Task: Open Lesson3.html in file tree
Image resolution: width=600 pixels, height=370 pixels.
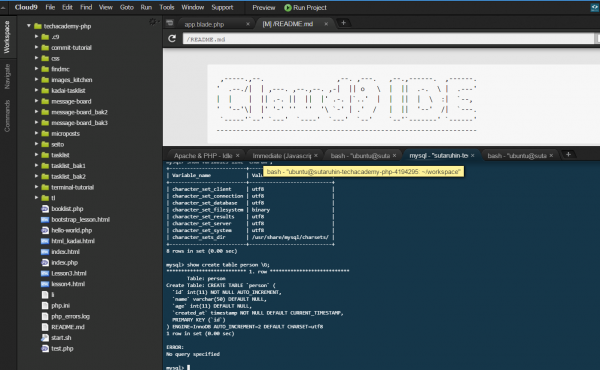Action: point(69,273)
